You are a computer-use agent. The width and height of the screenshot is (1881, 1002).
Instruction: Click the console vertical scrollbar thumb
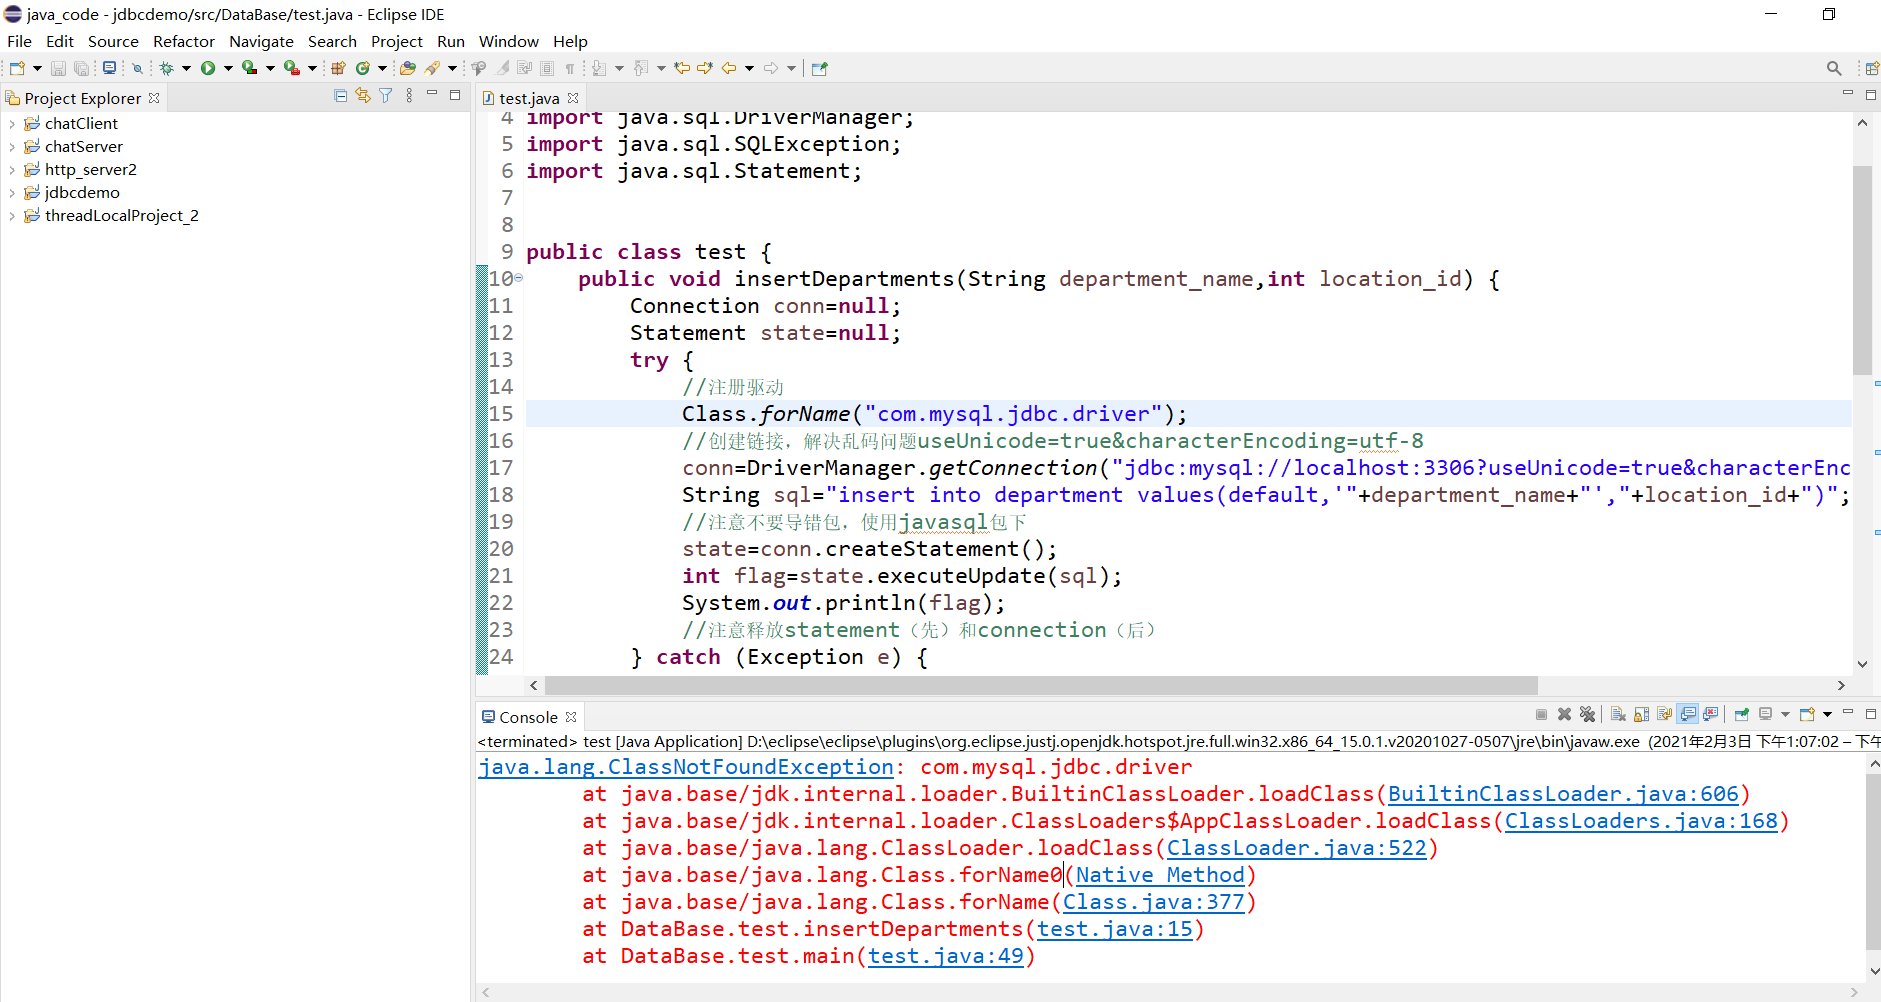point(1873,862)
